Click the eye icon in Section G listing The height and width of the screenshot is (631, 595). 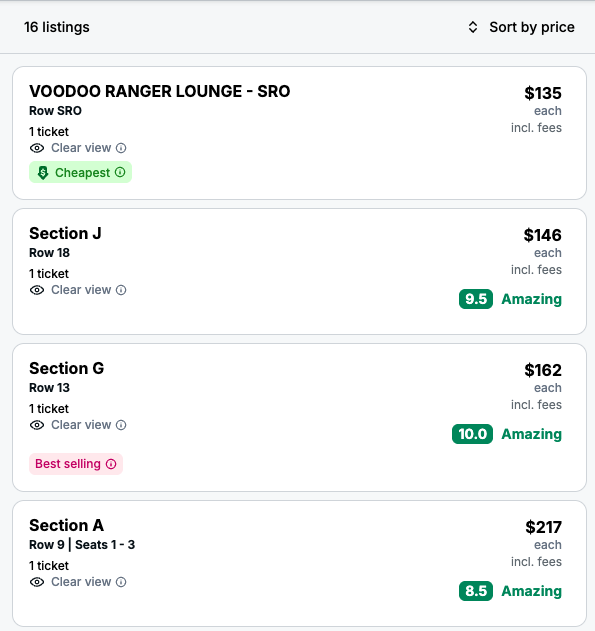[37, 425]
